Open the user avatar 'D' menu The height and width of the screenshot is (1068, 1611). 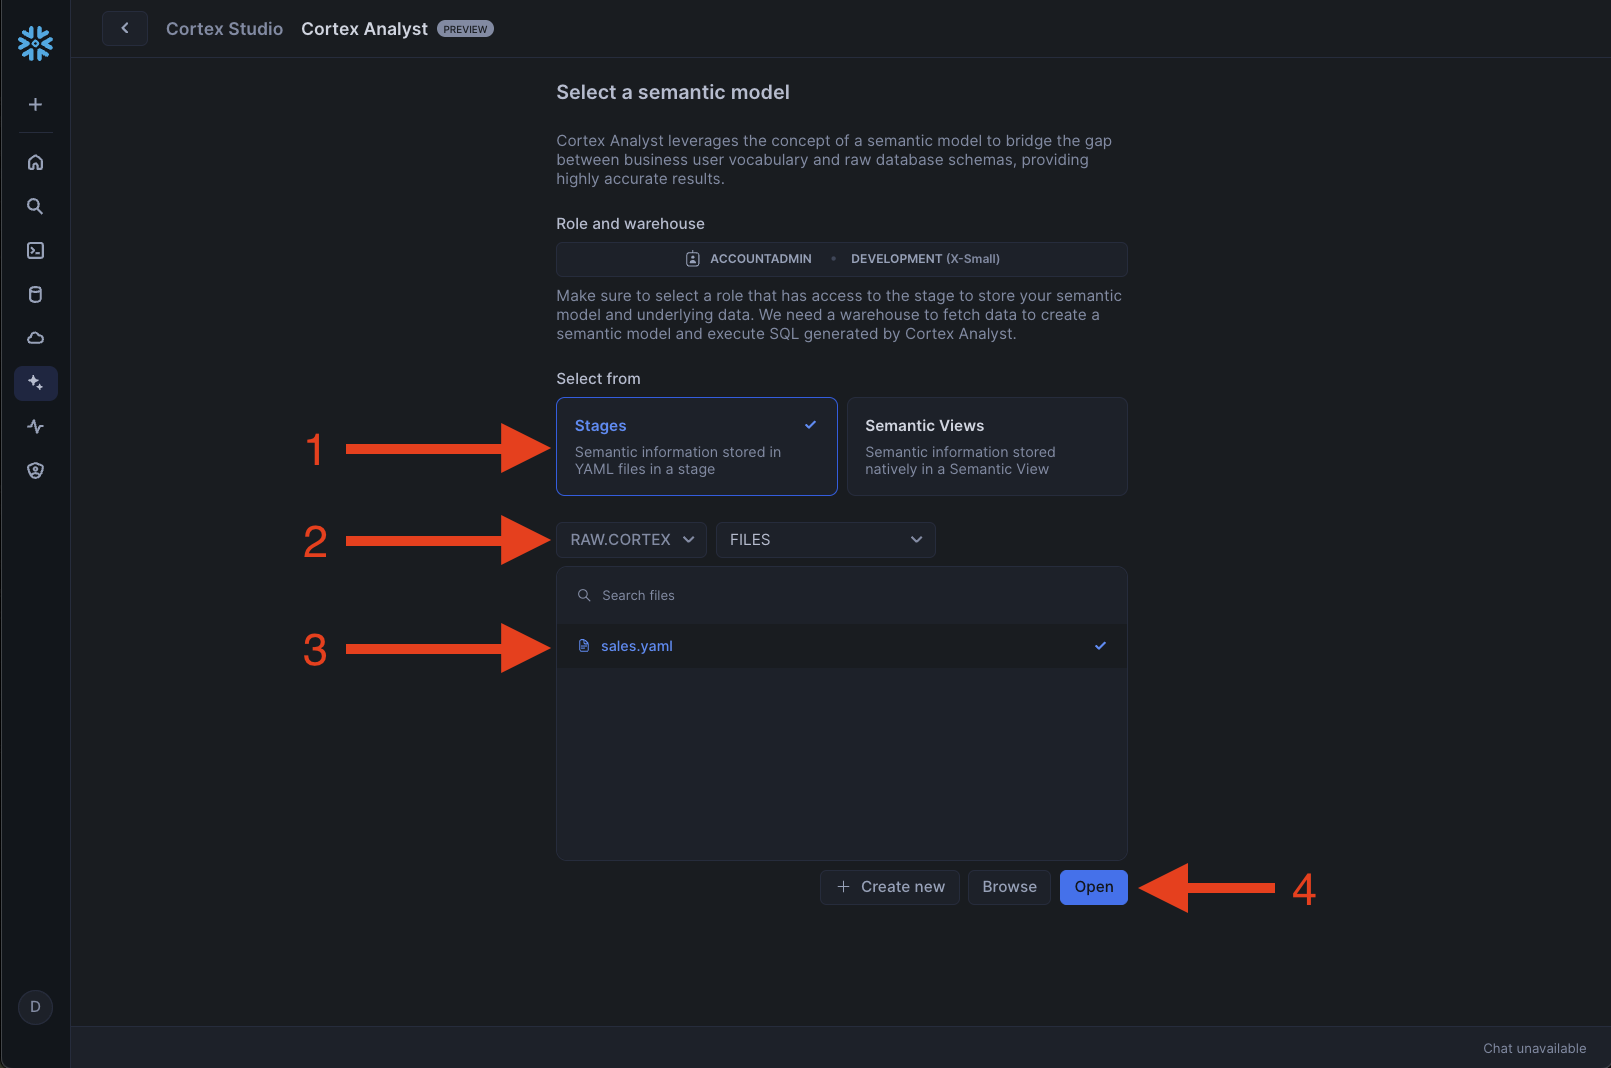click(x=35, y=1007)
